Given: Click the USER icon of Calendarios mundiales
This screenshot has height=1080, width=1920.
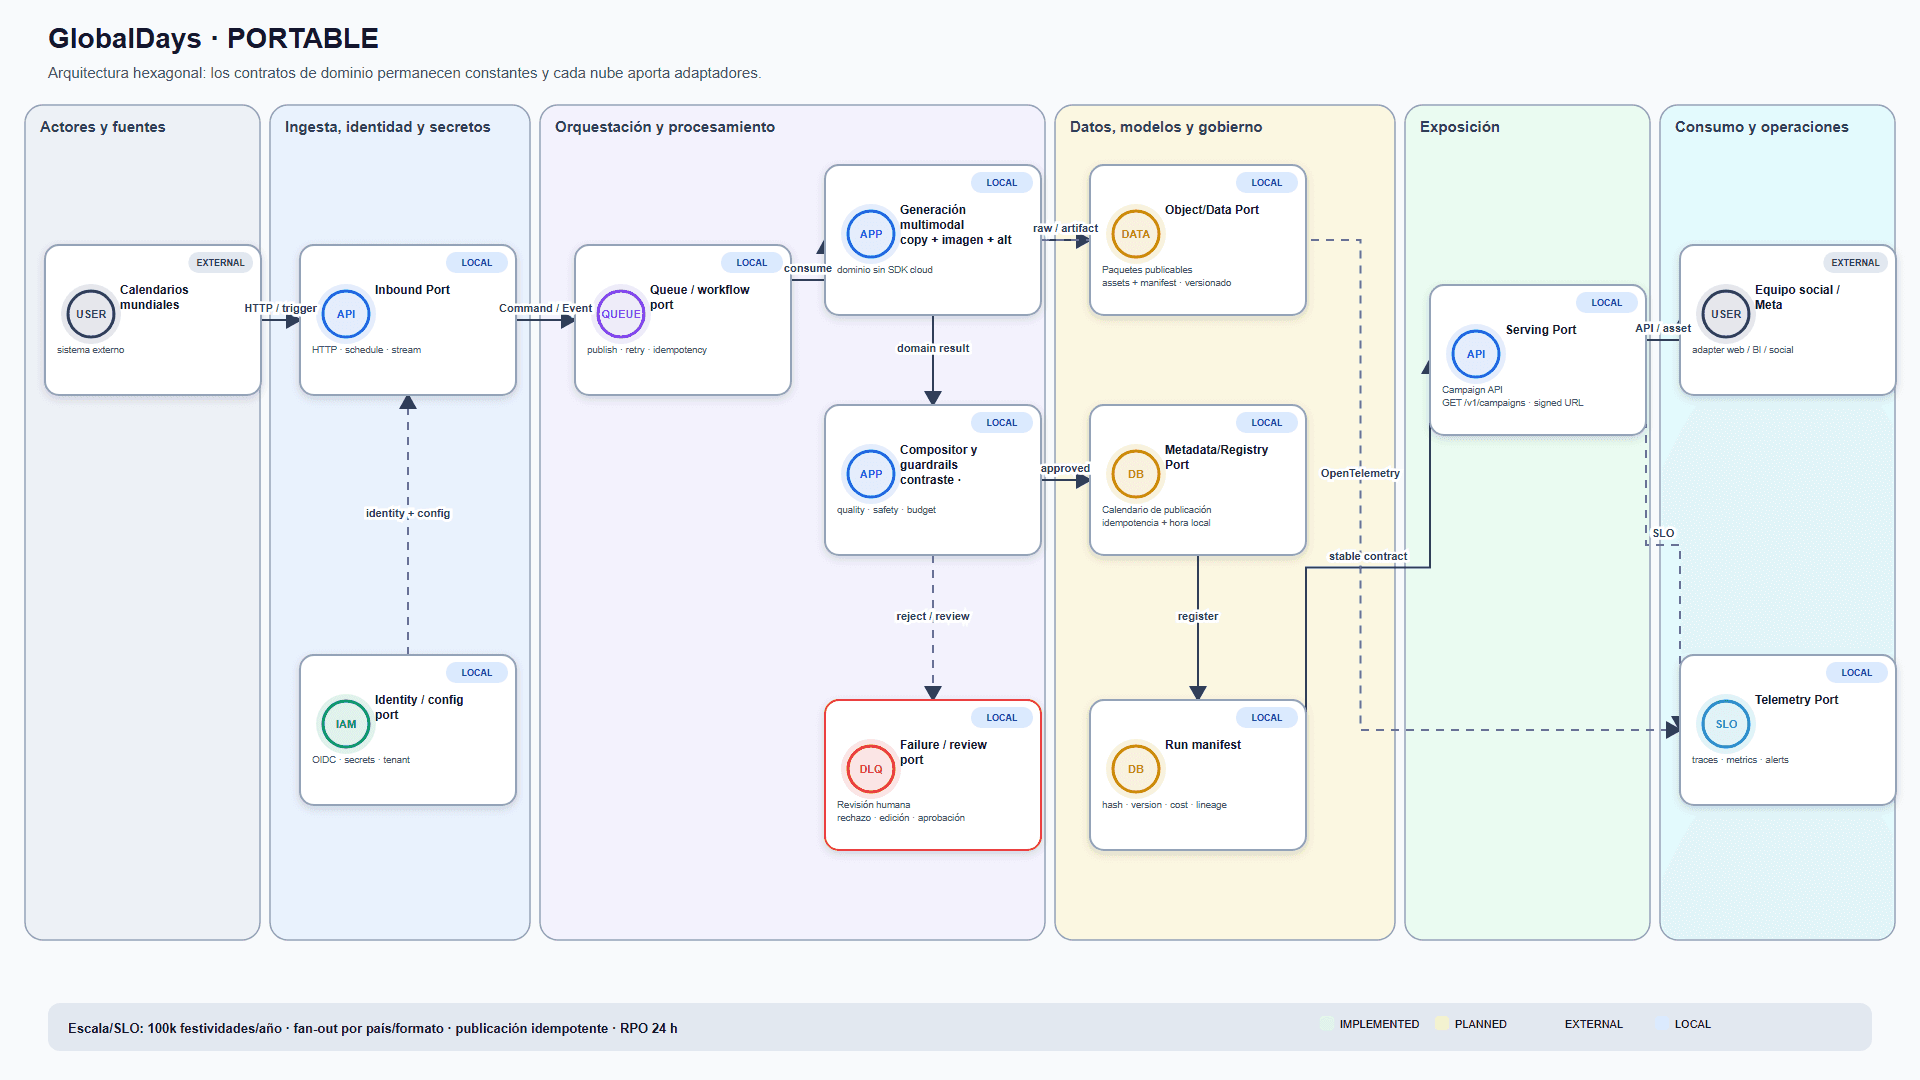Looking at the screenshot, I should (x=91, y=314).
